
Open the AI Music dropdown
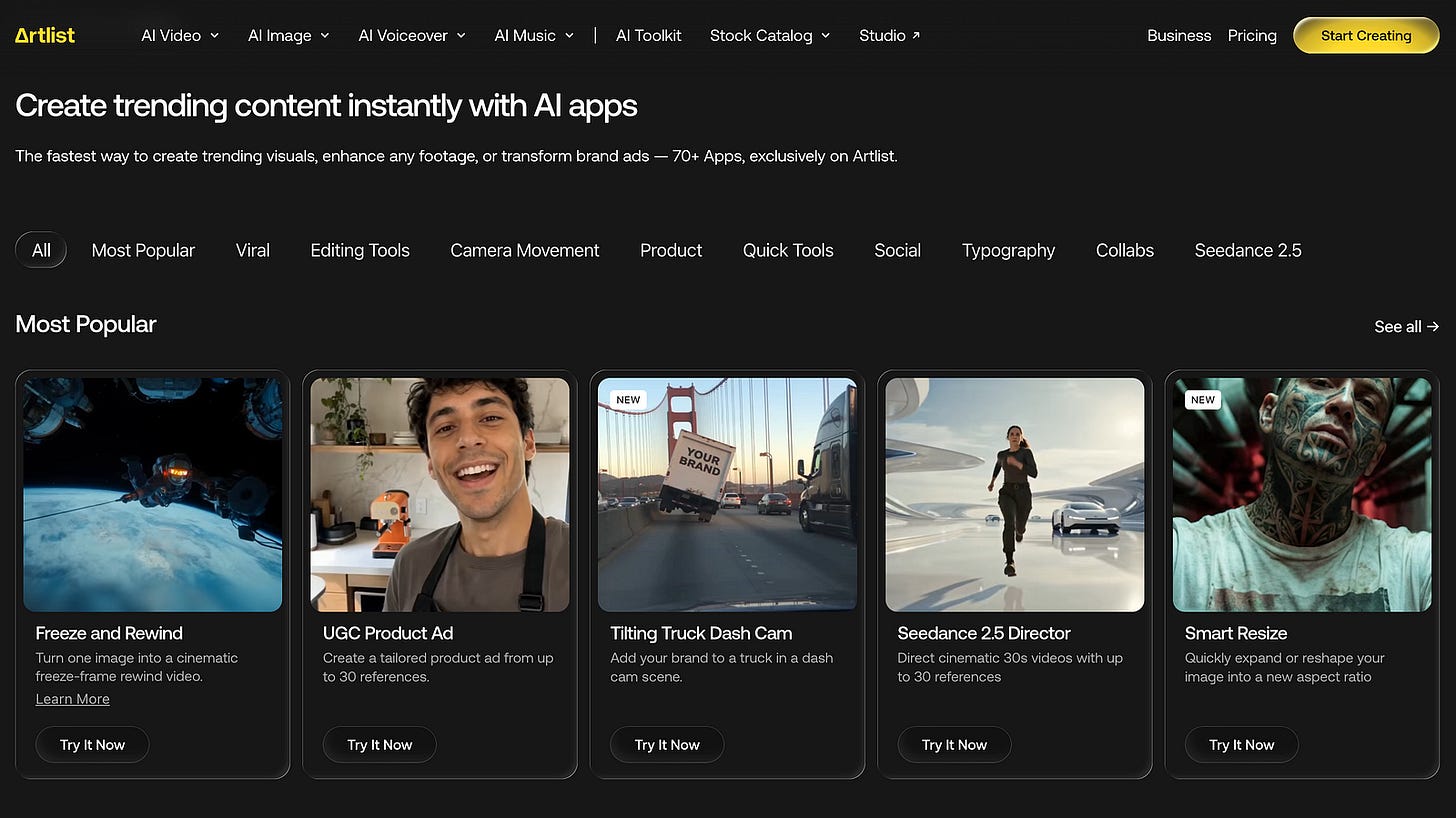534,36
